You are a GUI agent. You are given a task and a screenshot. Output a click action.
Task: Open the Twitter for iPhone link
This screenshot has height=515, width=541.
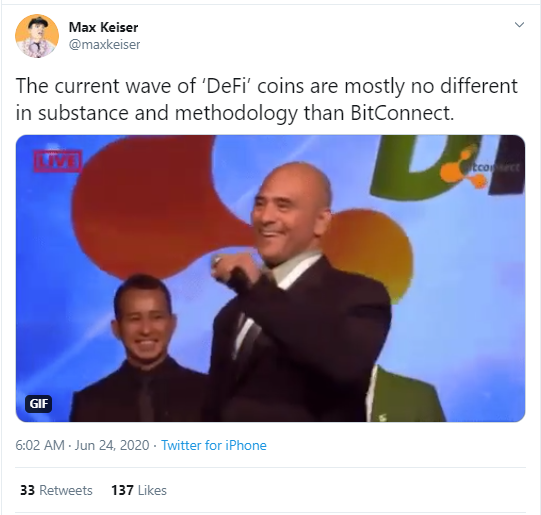[x=214, y=445]
